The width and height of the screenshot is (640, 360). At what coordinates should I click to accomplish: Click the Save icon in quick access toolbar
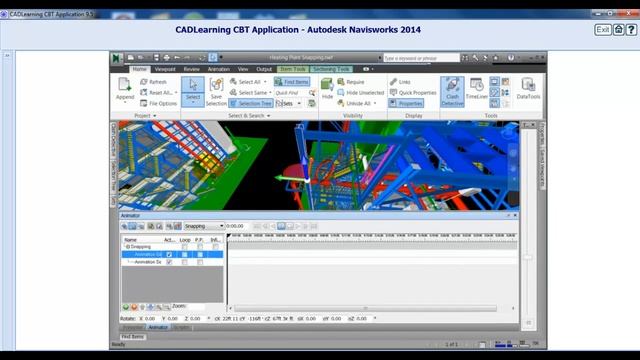coord(156,58)
